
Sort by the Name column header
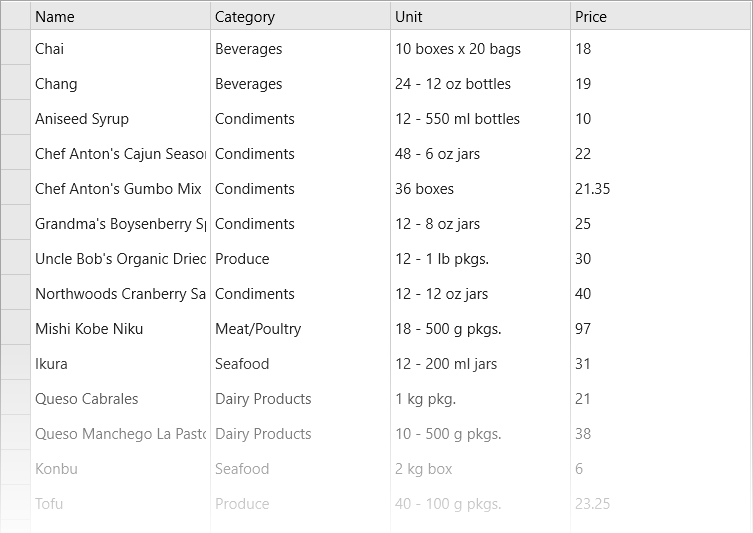pos(121,16)
